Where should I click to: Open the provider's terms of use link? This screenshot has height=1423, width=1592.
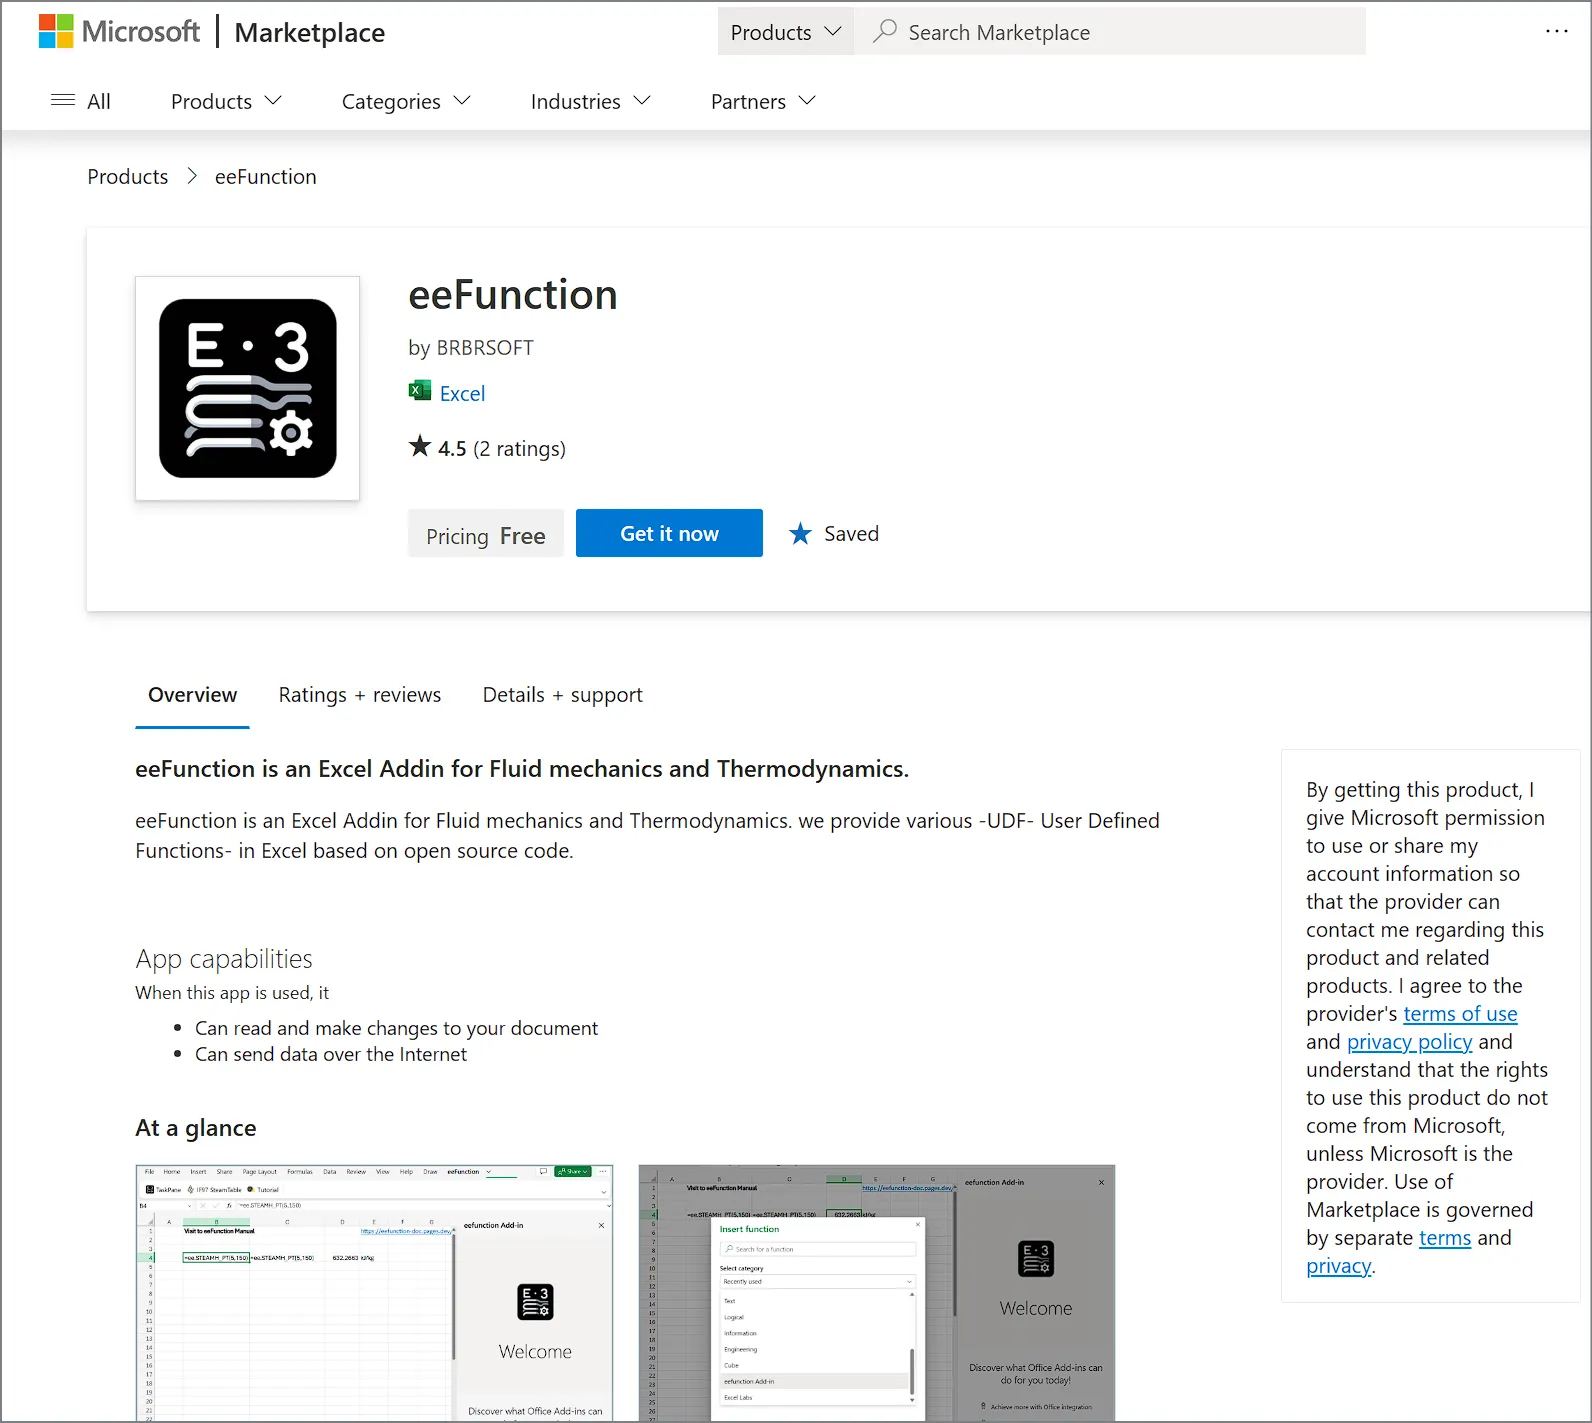pyautogui.click(x=1459, y=1014)
